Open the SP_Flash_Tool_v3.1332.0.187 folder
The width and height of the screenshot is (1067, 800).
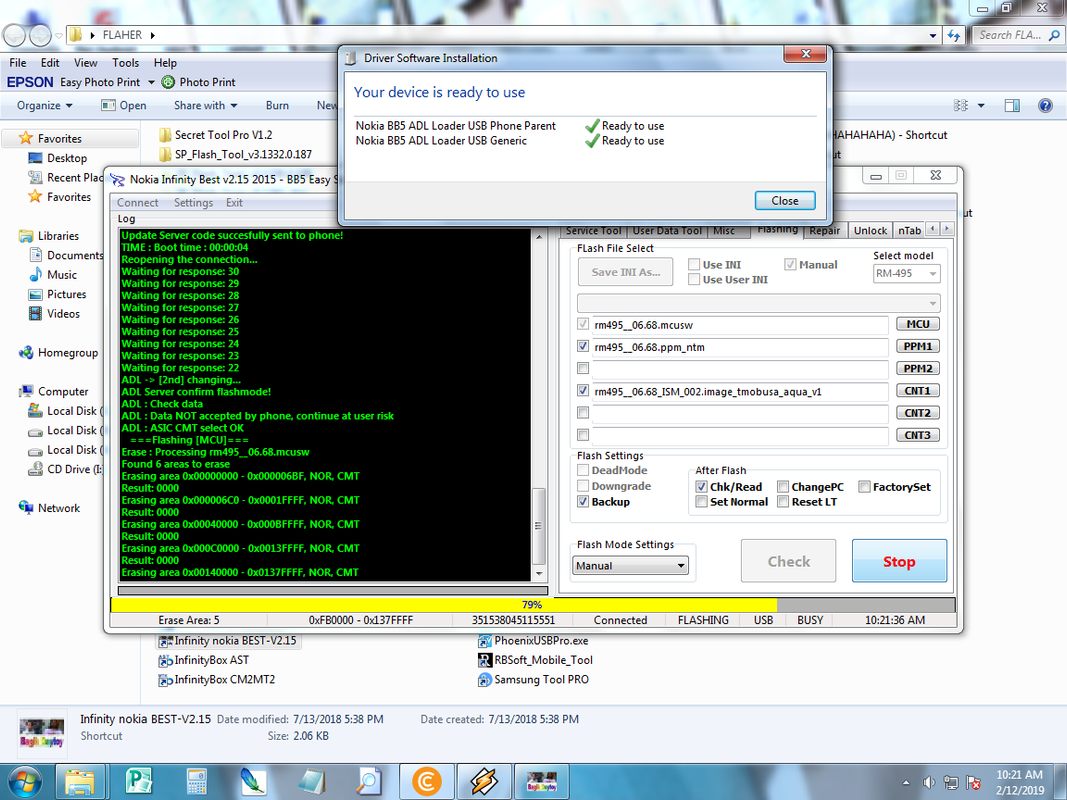pyautogui.click(x=235, y=154)
